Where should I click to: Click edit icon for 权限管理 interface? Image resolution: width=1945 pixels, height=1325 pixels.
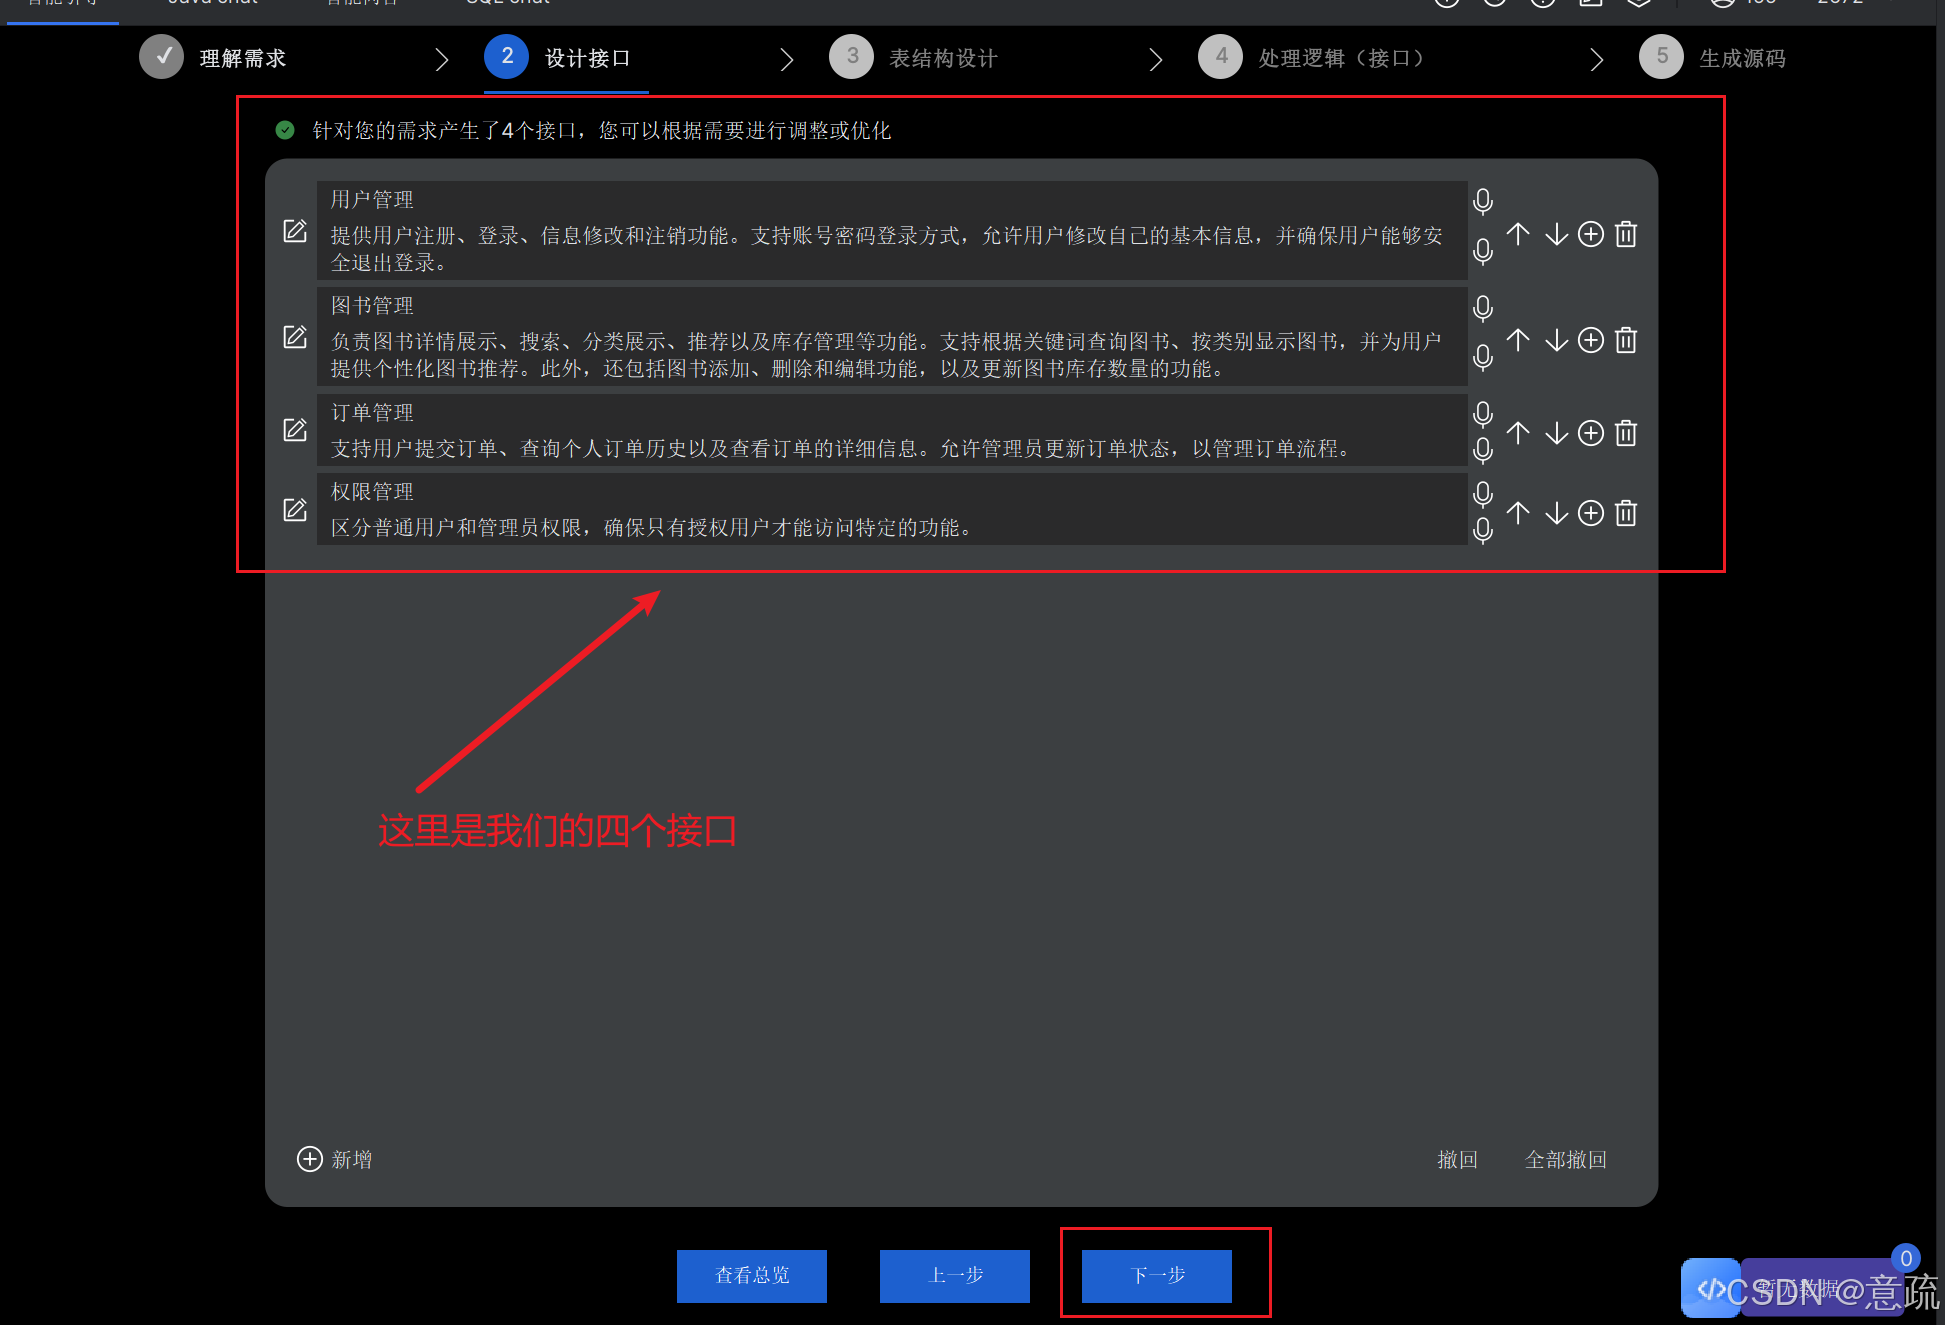(294, 510)
